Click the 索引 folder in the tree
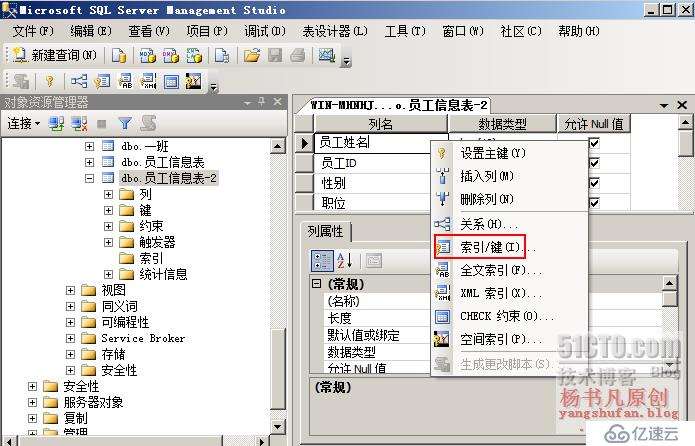This screenshot has height=446, width=695. [x=151, y=258]
